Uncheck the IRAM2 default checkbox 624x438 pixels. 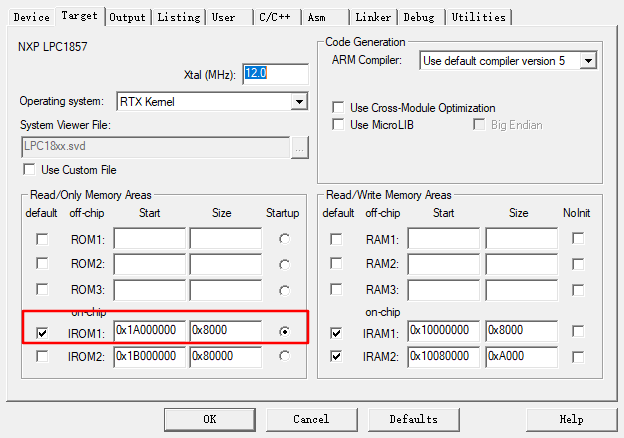click(x=336, y=356)
